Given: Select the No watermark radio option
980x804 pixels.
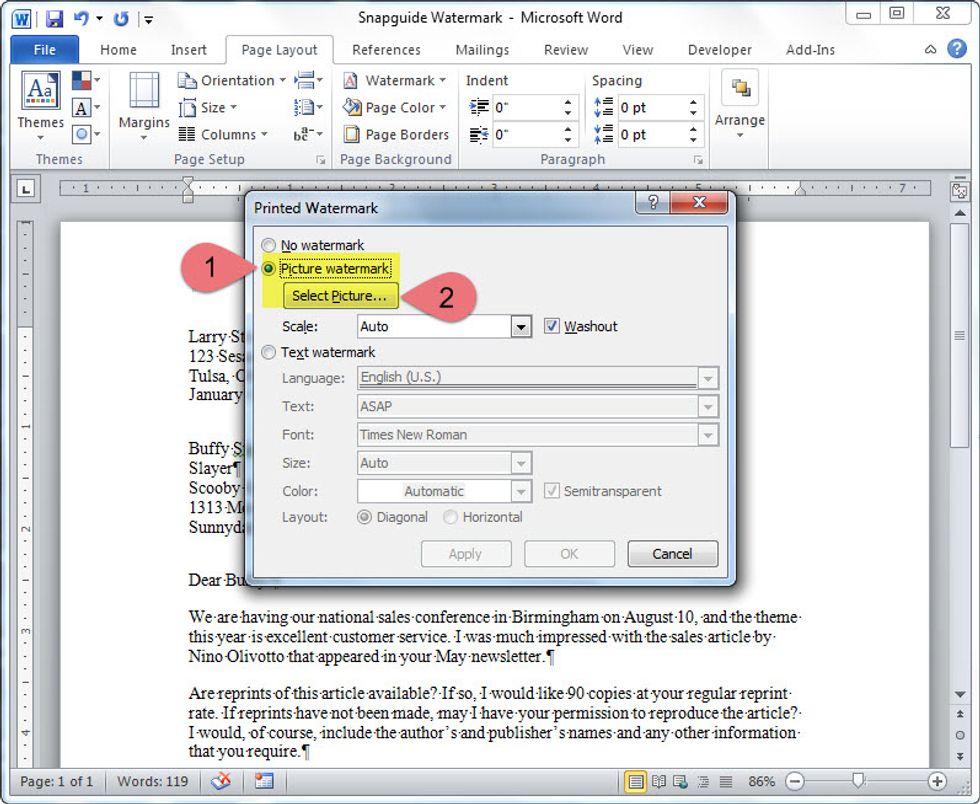Looking at the screenshot, I should click(268, 245).
